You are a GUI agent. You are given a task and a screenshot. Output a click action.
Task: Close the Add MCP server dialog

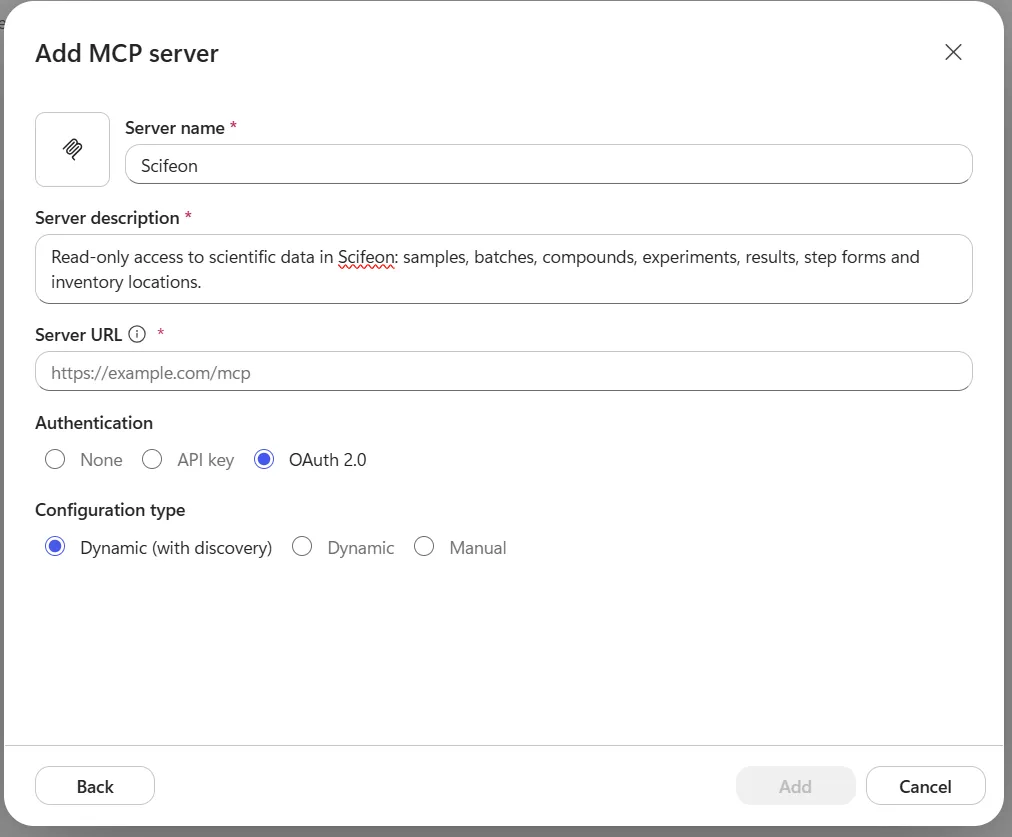pyautogui.click(x=953, y=52)
